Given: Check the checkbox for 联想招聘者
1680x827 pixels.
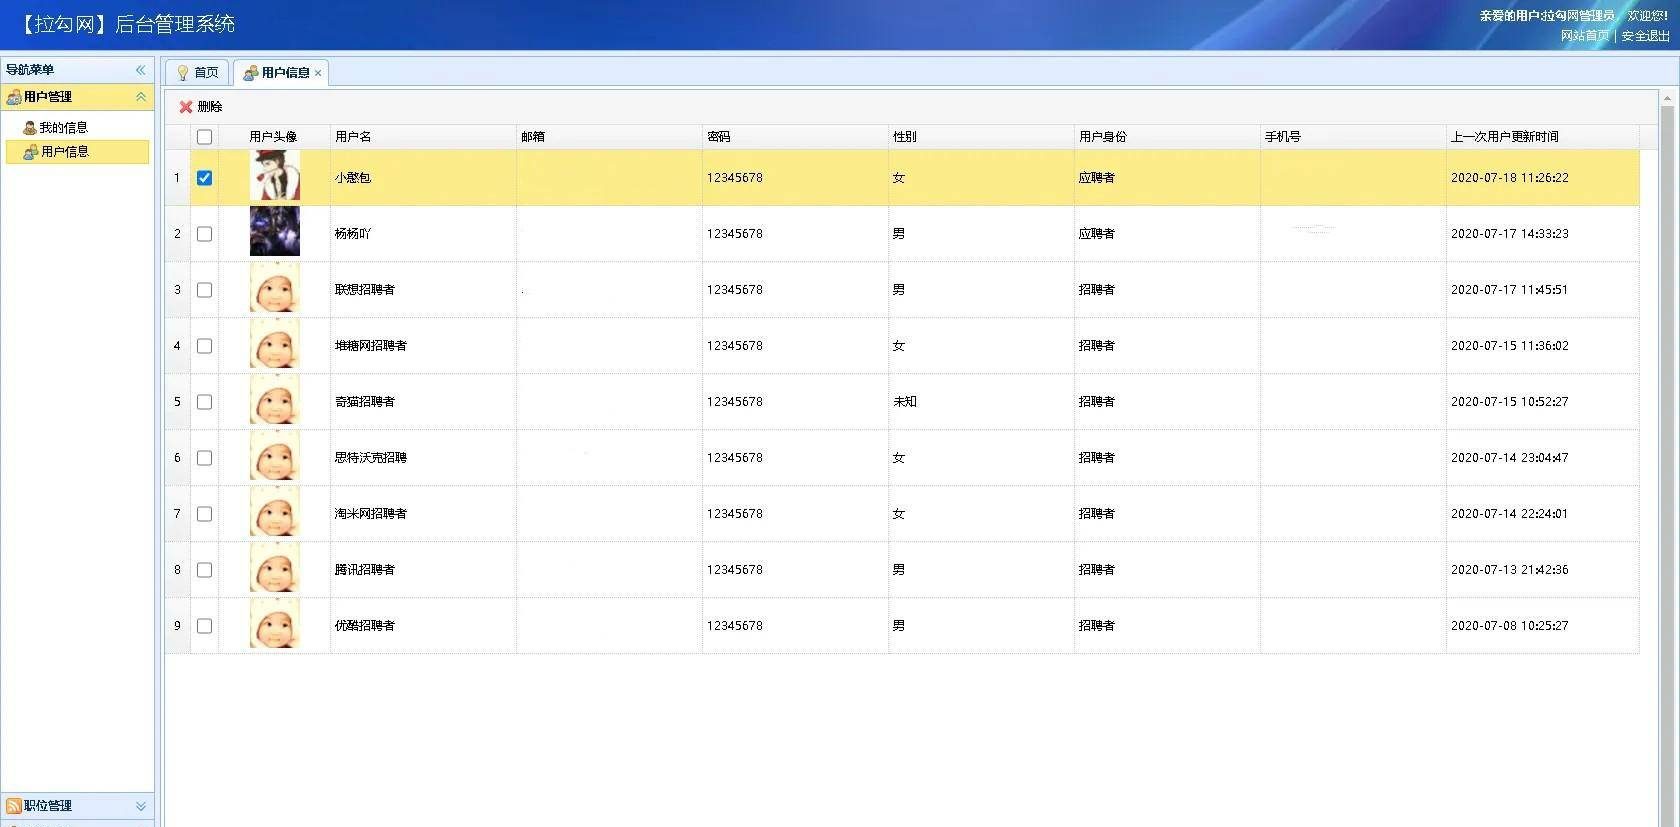Looking at the screenshot, I should tap(205, 290).
